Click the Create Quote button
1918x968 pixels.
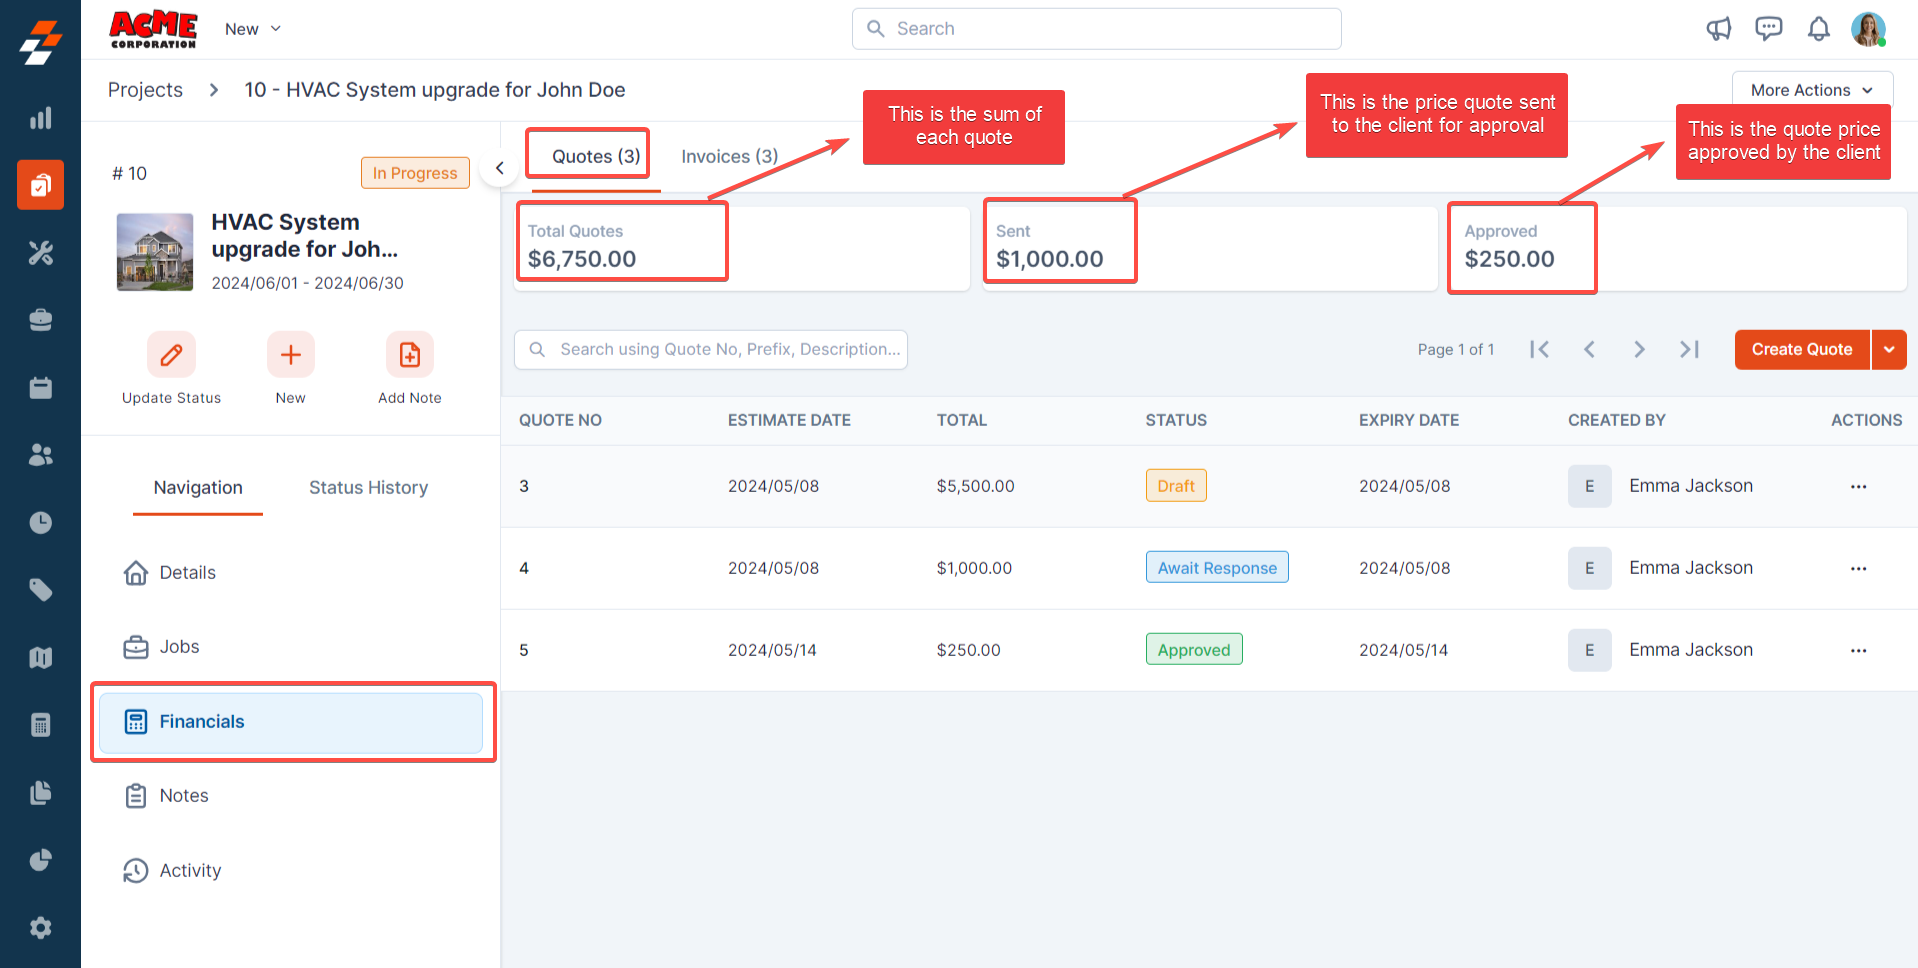[x=1802, y=350]
